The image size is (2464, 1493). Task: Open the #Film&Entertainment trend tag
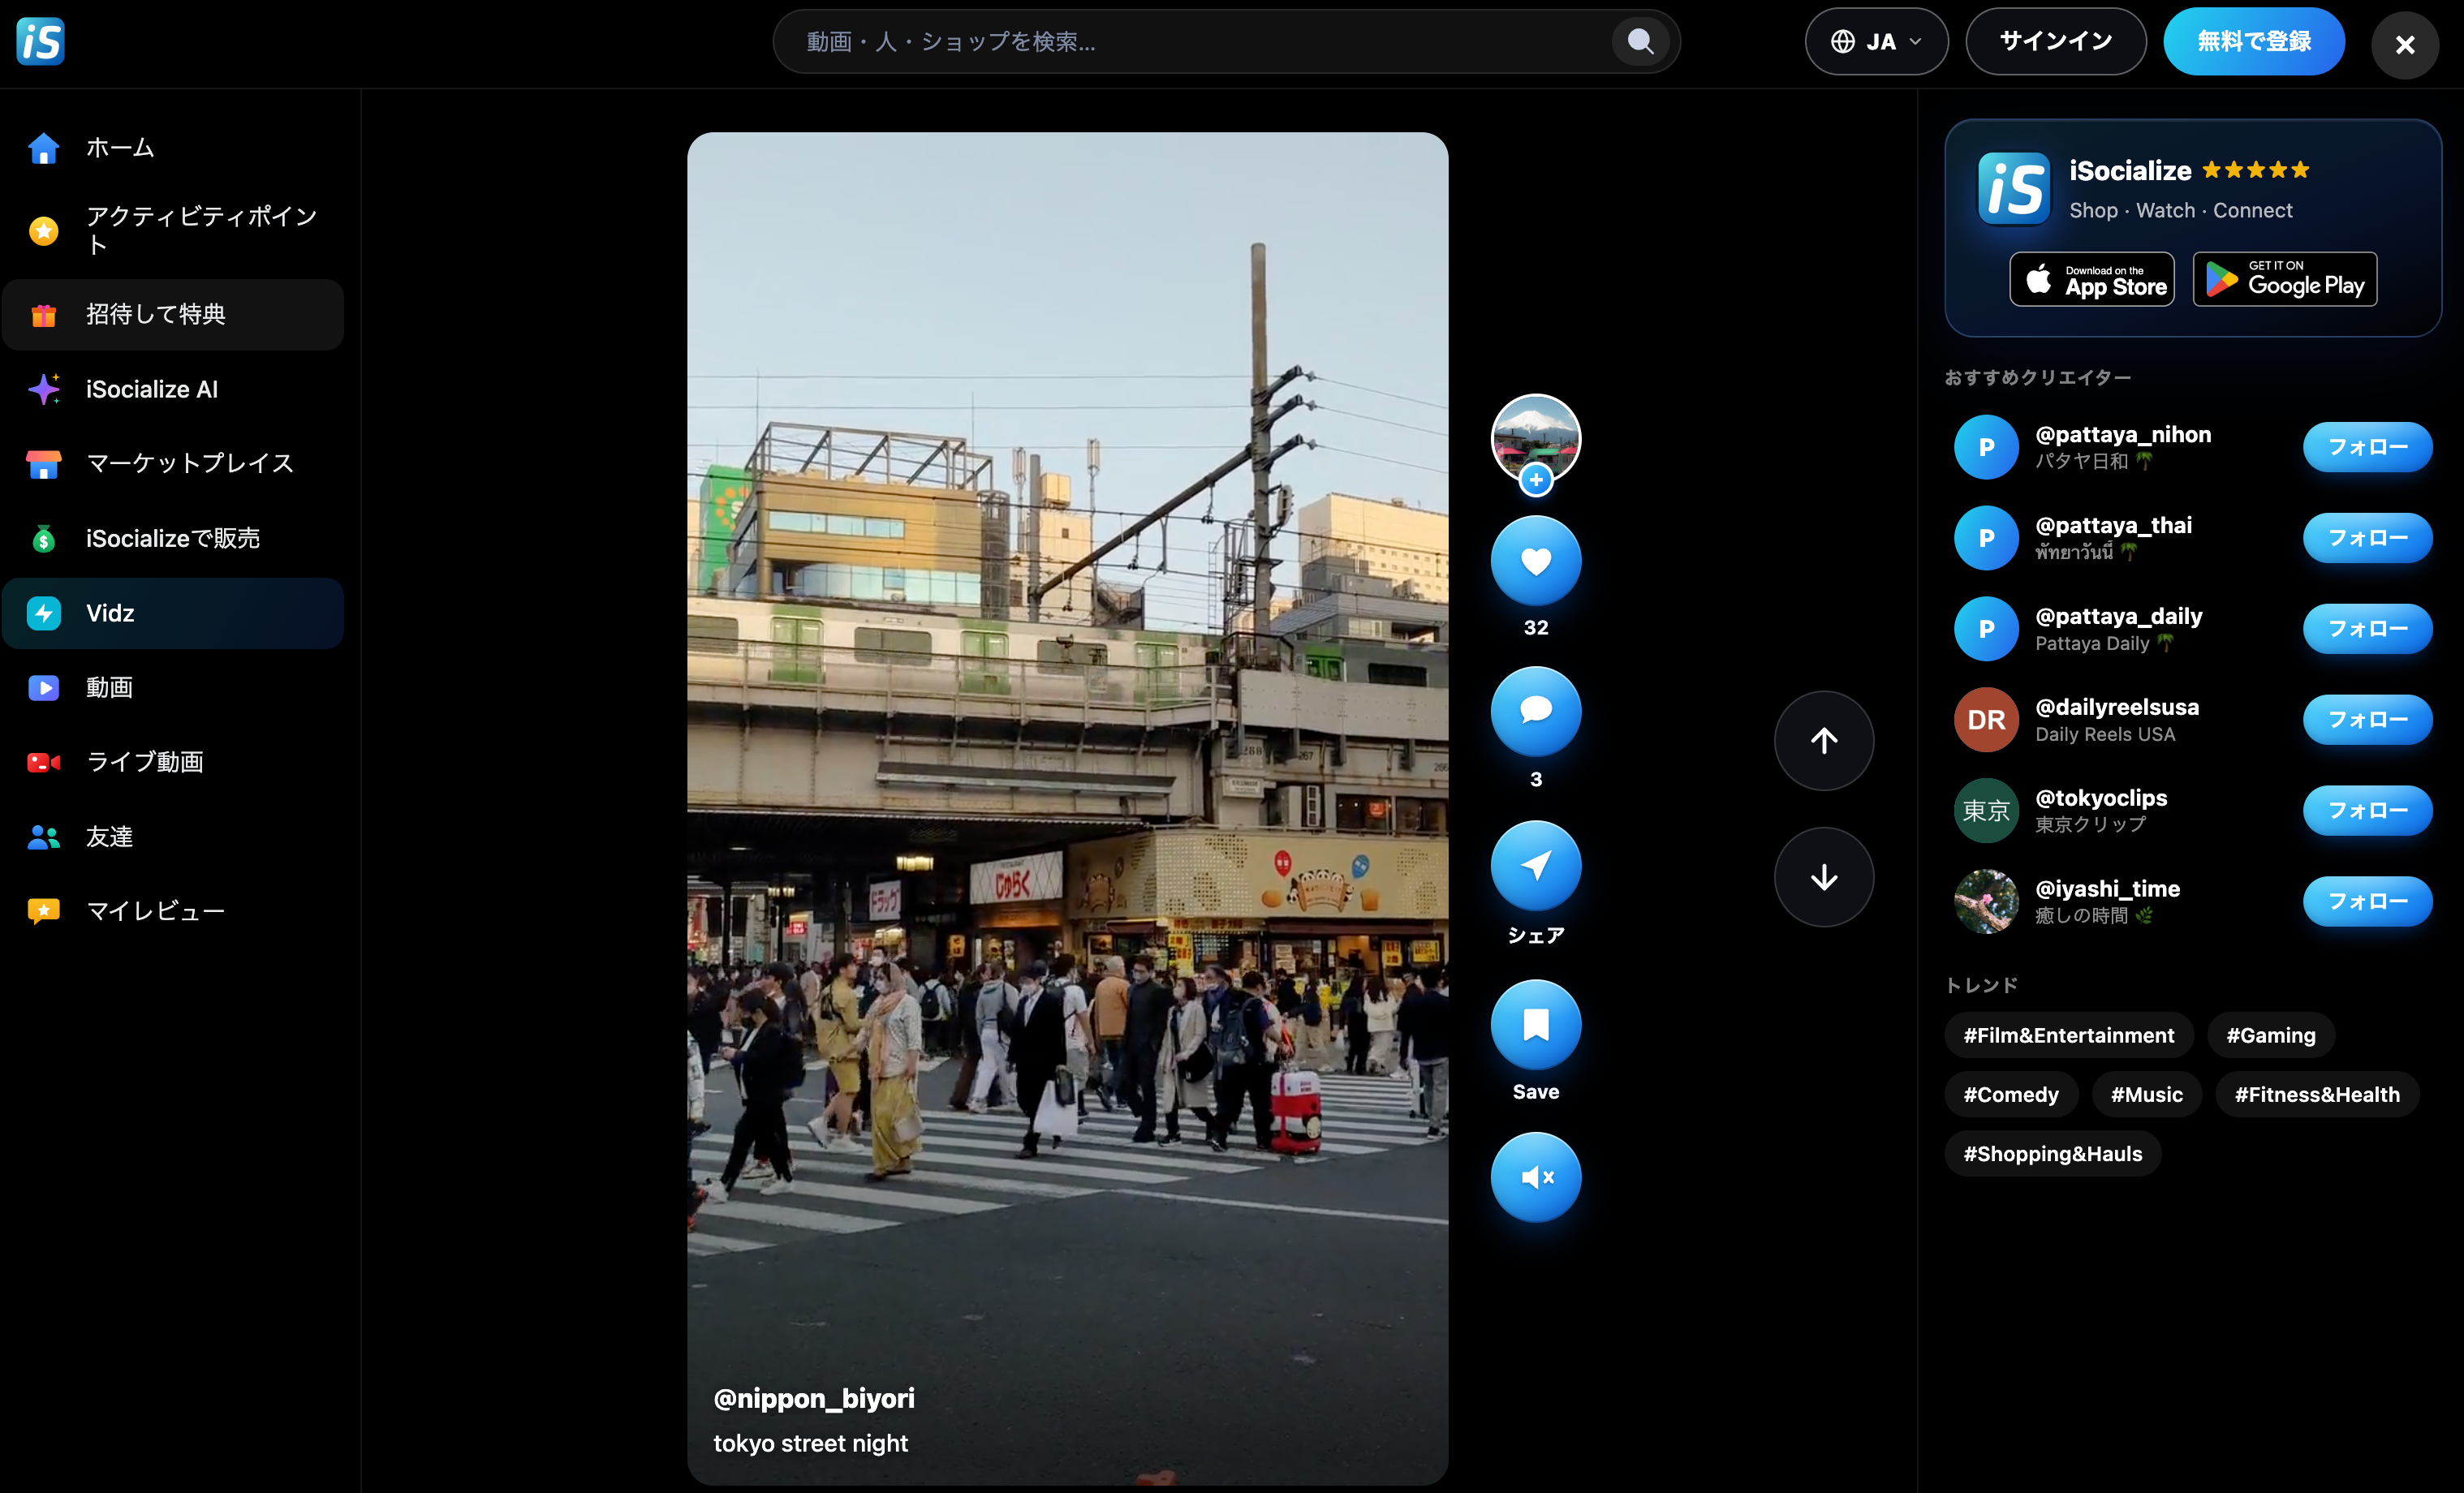[2068, 1035]
